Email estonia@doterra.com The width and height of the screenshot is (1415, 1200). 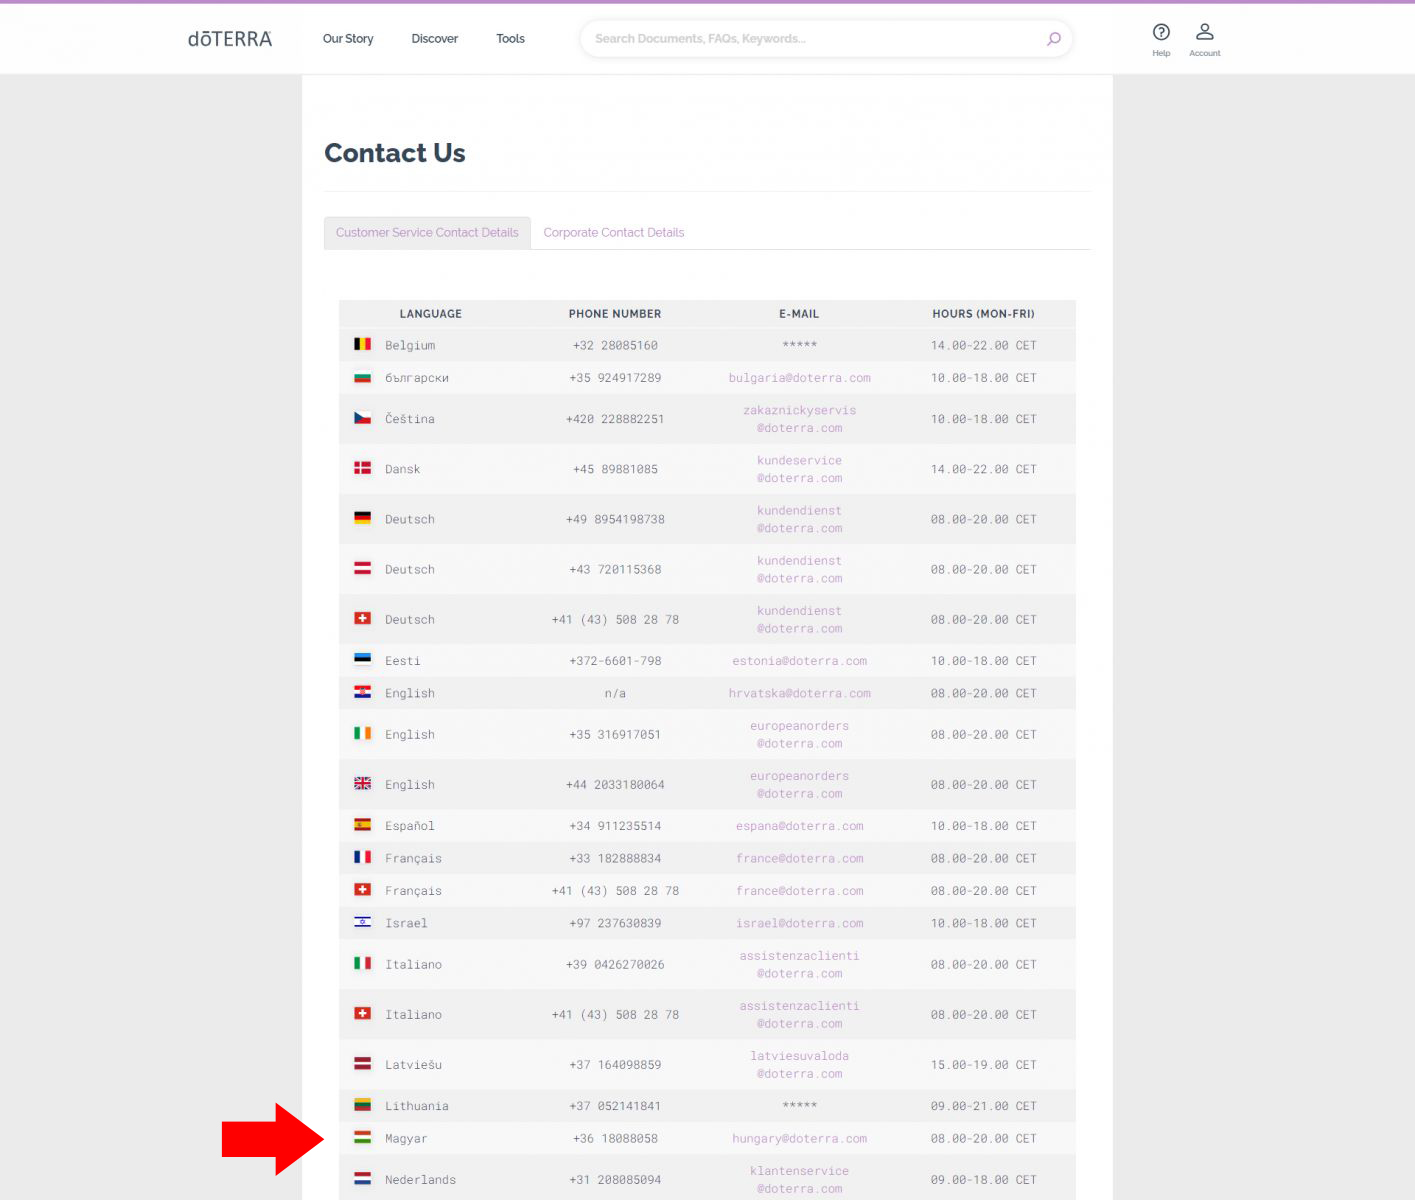point(800,661)
